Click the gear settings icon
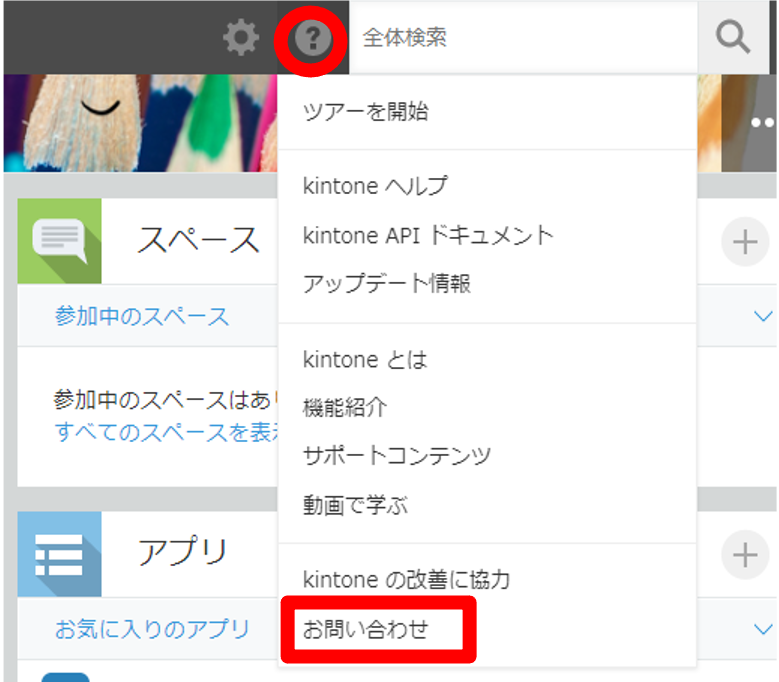The width and height of the screenshot is (779, 682). click(240, 38)
